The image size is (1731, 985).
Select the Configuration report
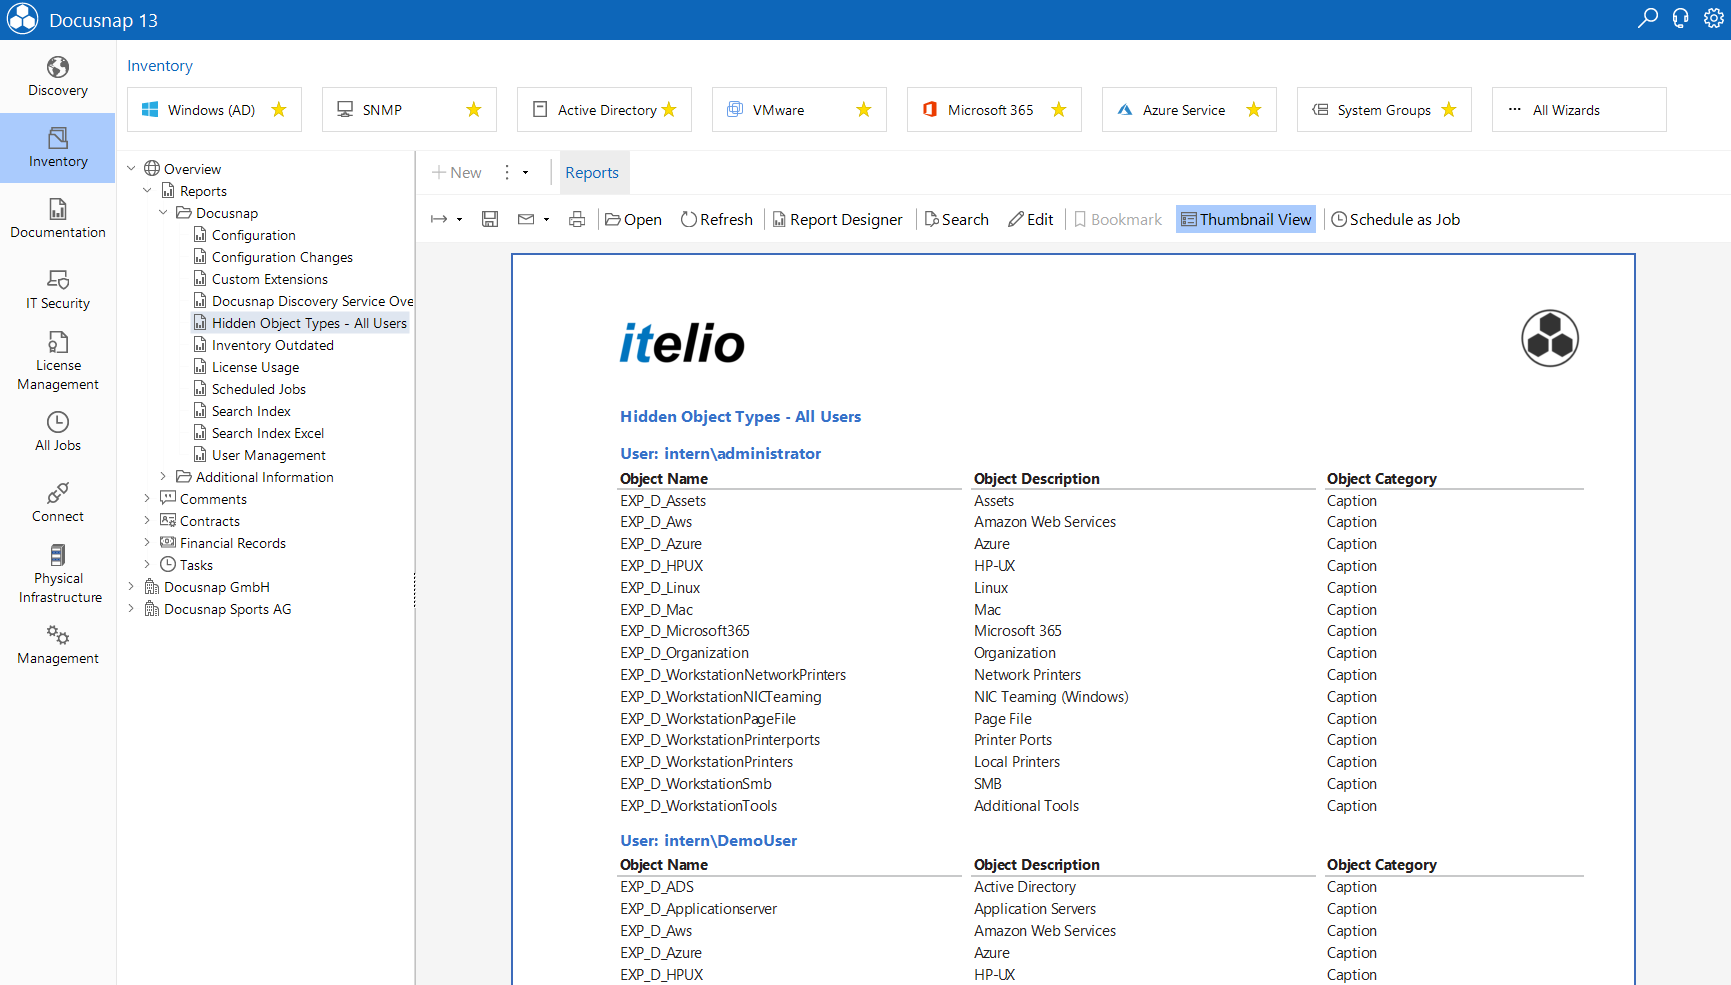click(x=253, y=235)
